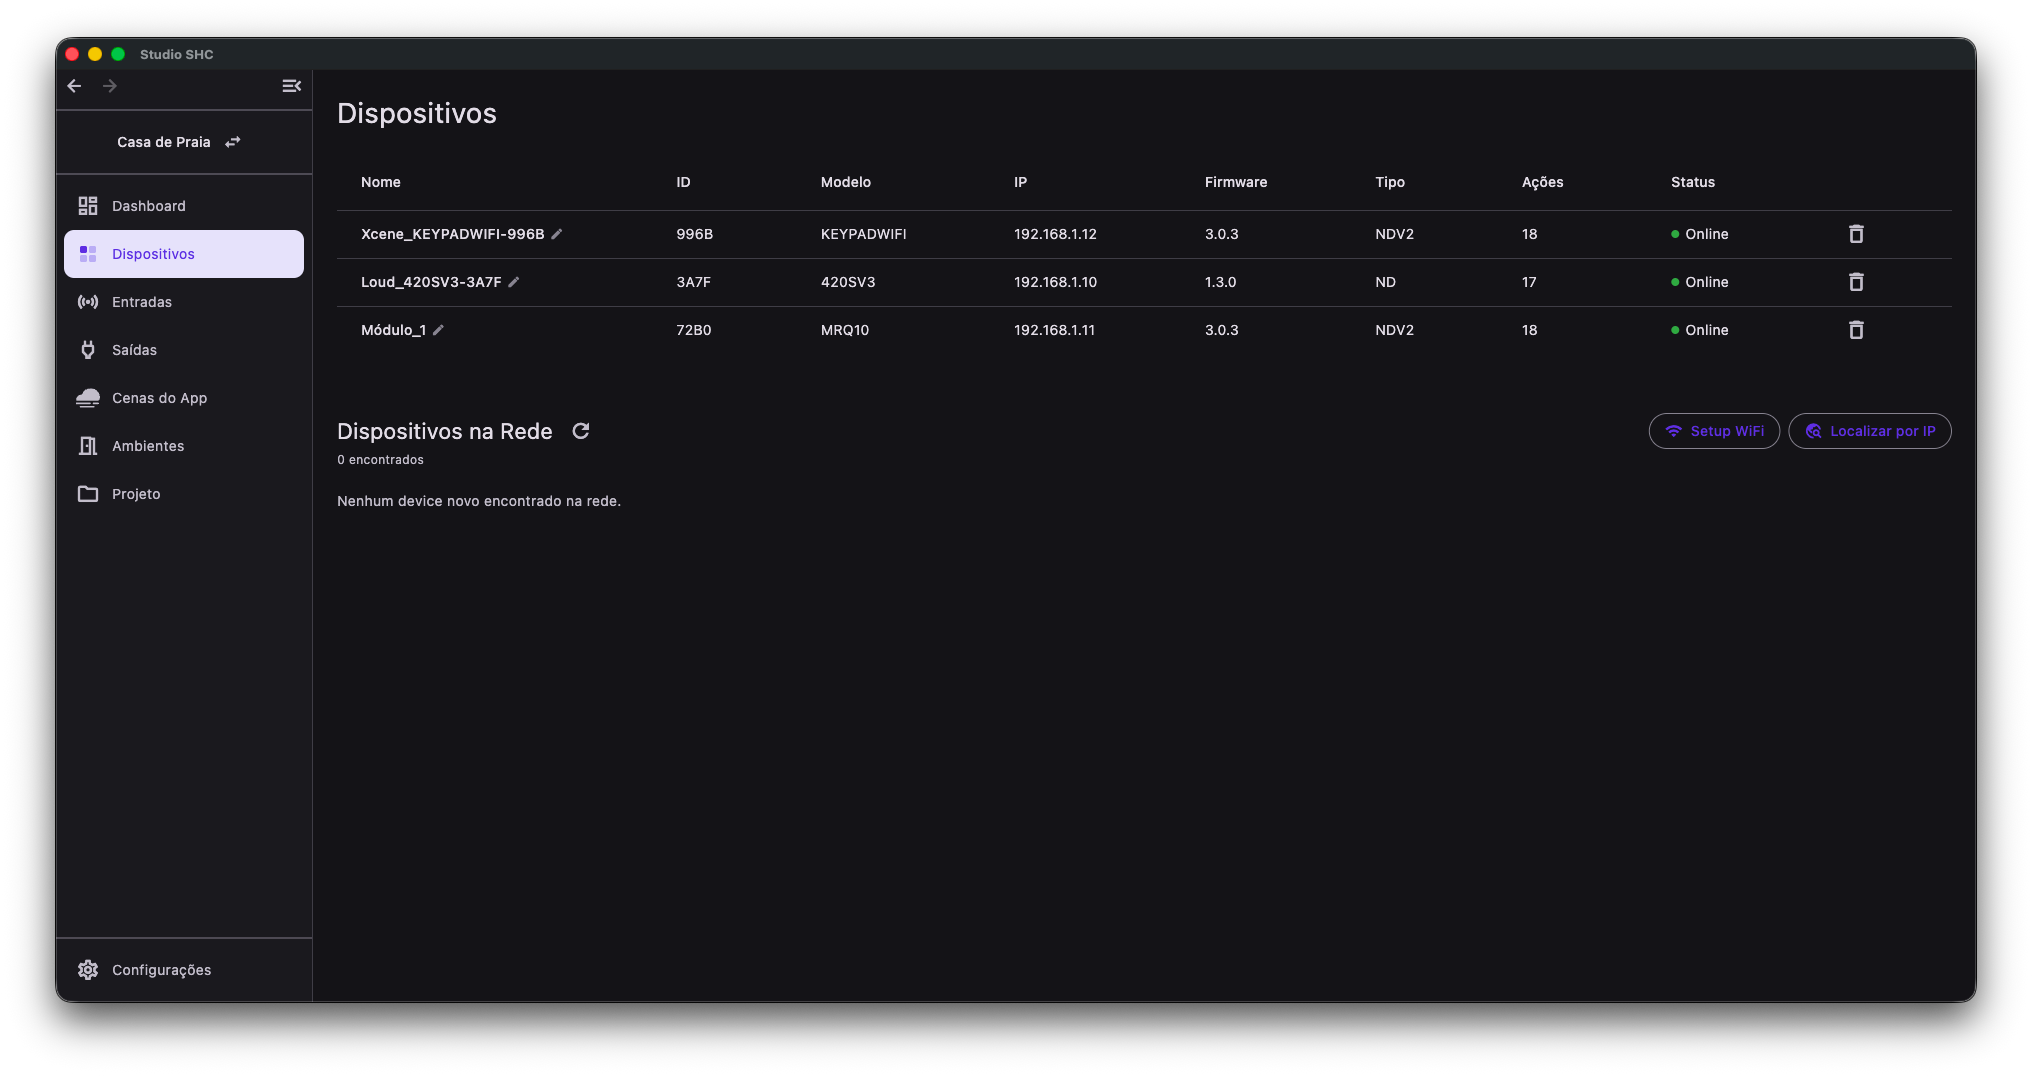
Task: Click the Casa de Praia project name
Action: tap(164, 142)
